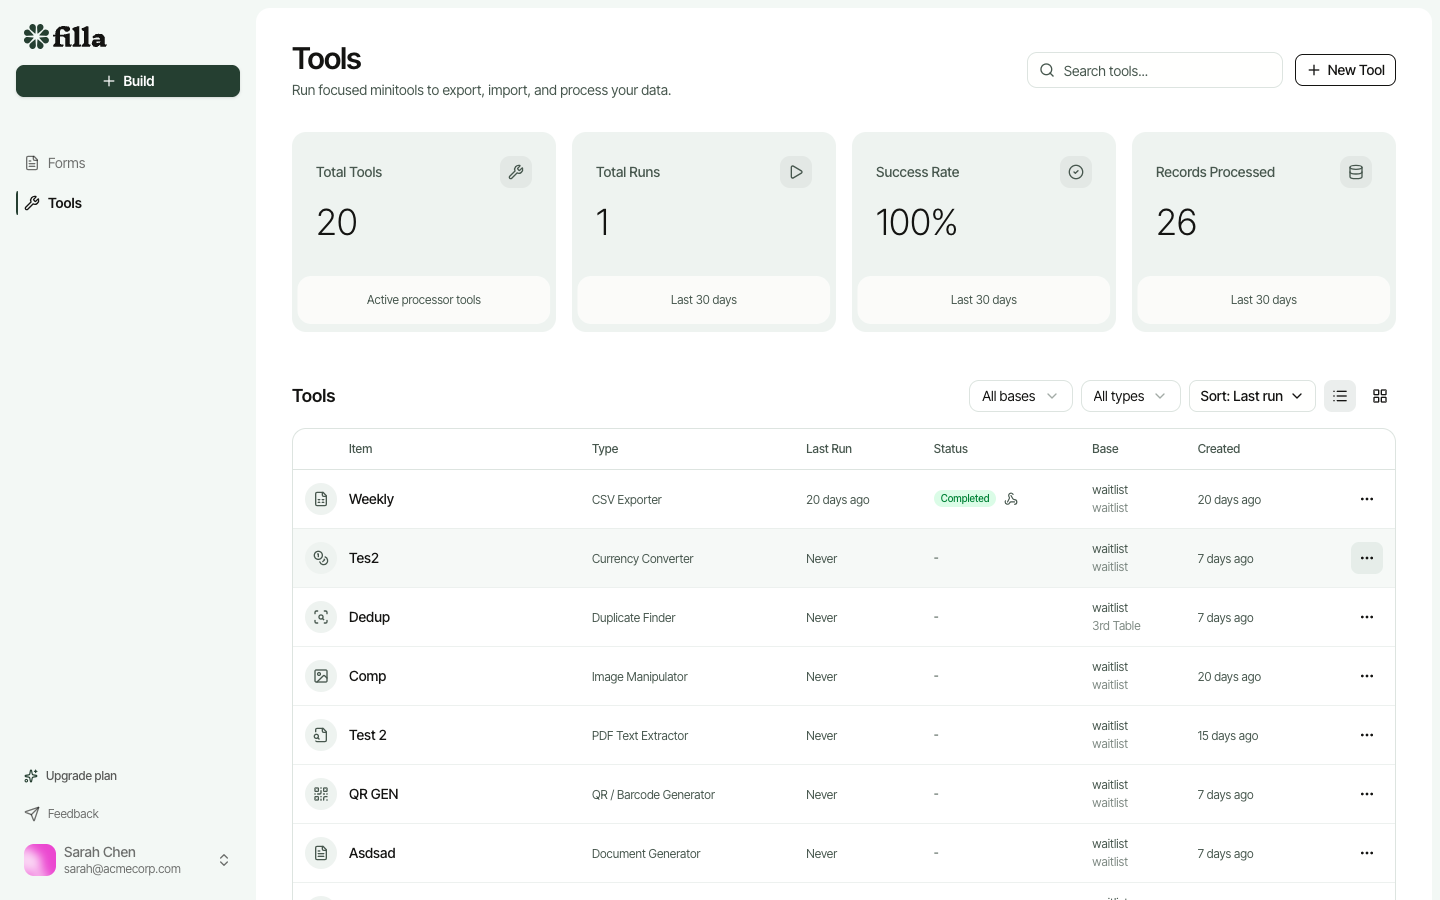1440x900 pixels.
Task: Click the Image Manipulator icon for Comp
Action: [x=320, y=676]
